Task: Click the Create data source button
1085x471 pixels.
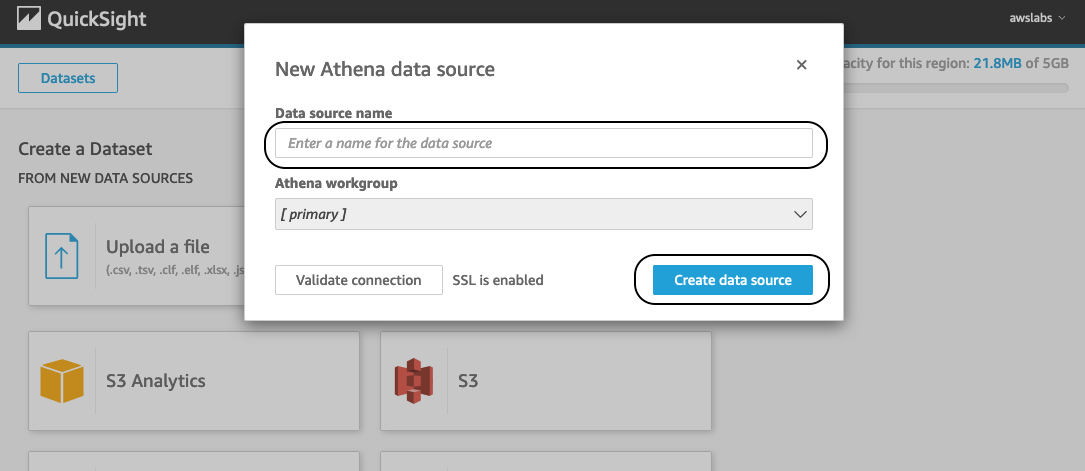Action: pos(733,280)
